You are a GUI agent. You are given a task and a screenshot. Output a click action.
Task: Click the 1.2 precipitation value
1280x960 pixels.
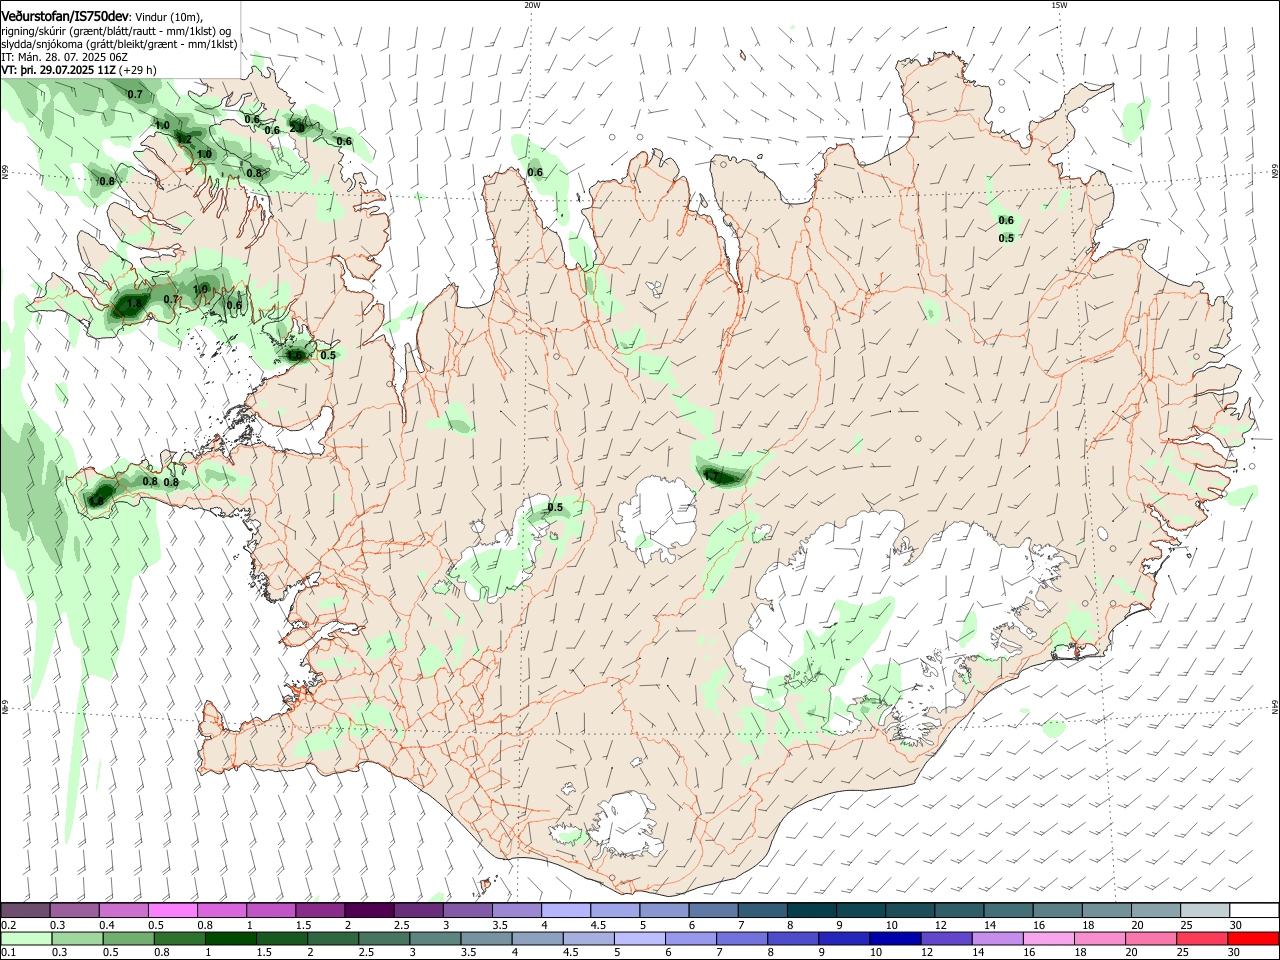[x=183, y=140]
